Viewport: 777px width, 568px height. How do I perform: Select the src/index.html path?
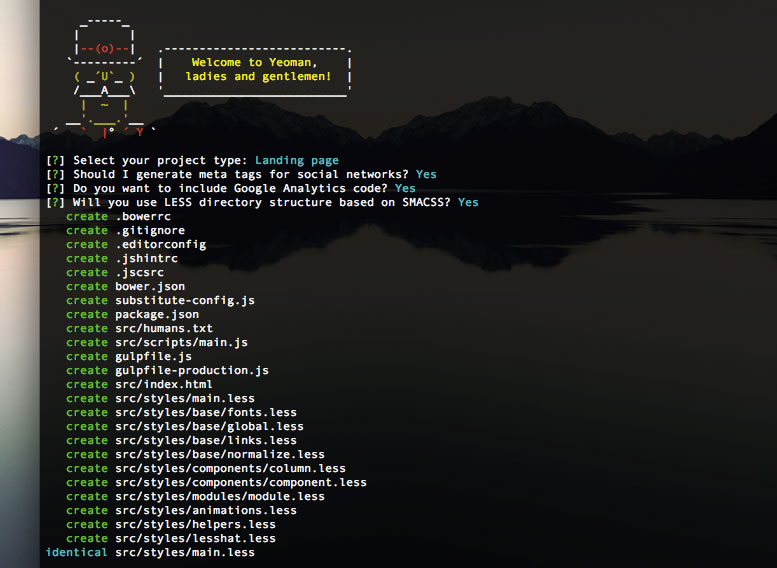(x=164, y=384)
